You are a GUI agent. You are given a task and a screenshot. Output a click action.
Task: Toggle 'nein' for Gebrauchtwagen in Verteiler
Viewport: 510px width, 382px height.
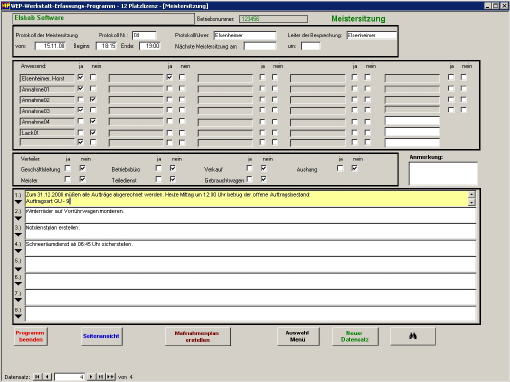click(264, 179)
